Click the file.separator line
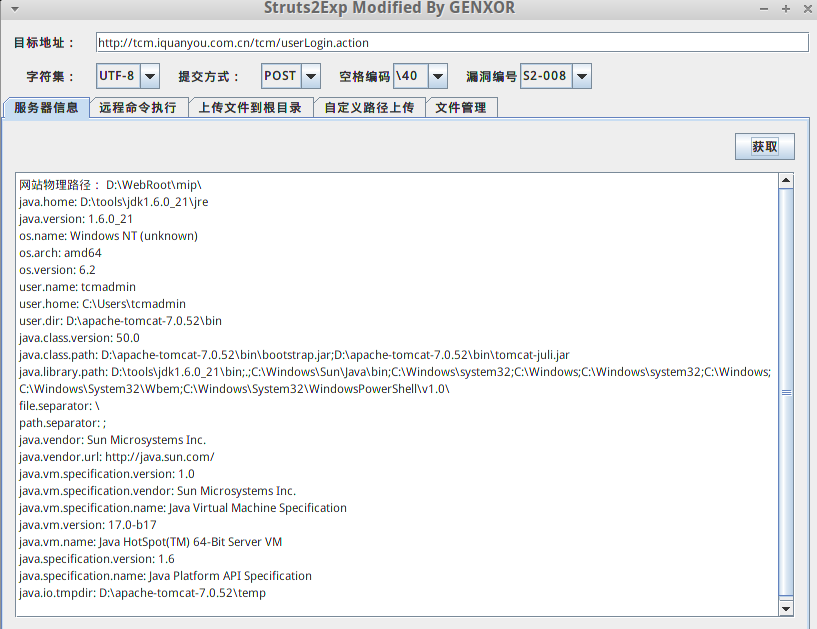 tap(59, 406)
